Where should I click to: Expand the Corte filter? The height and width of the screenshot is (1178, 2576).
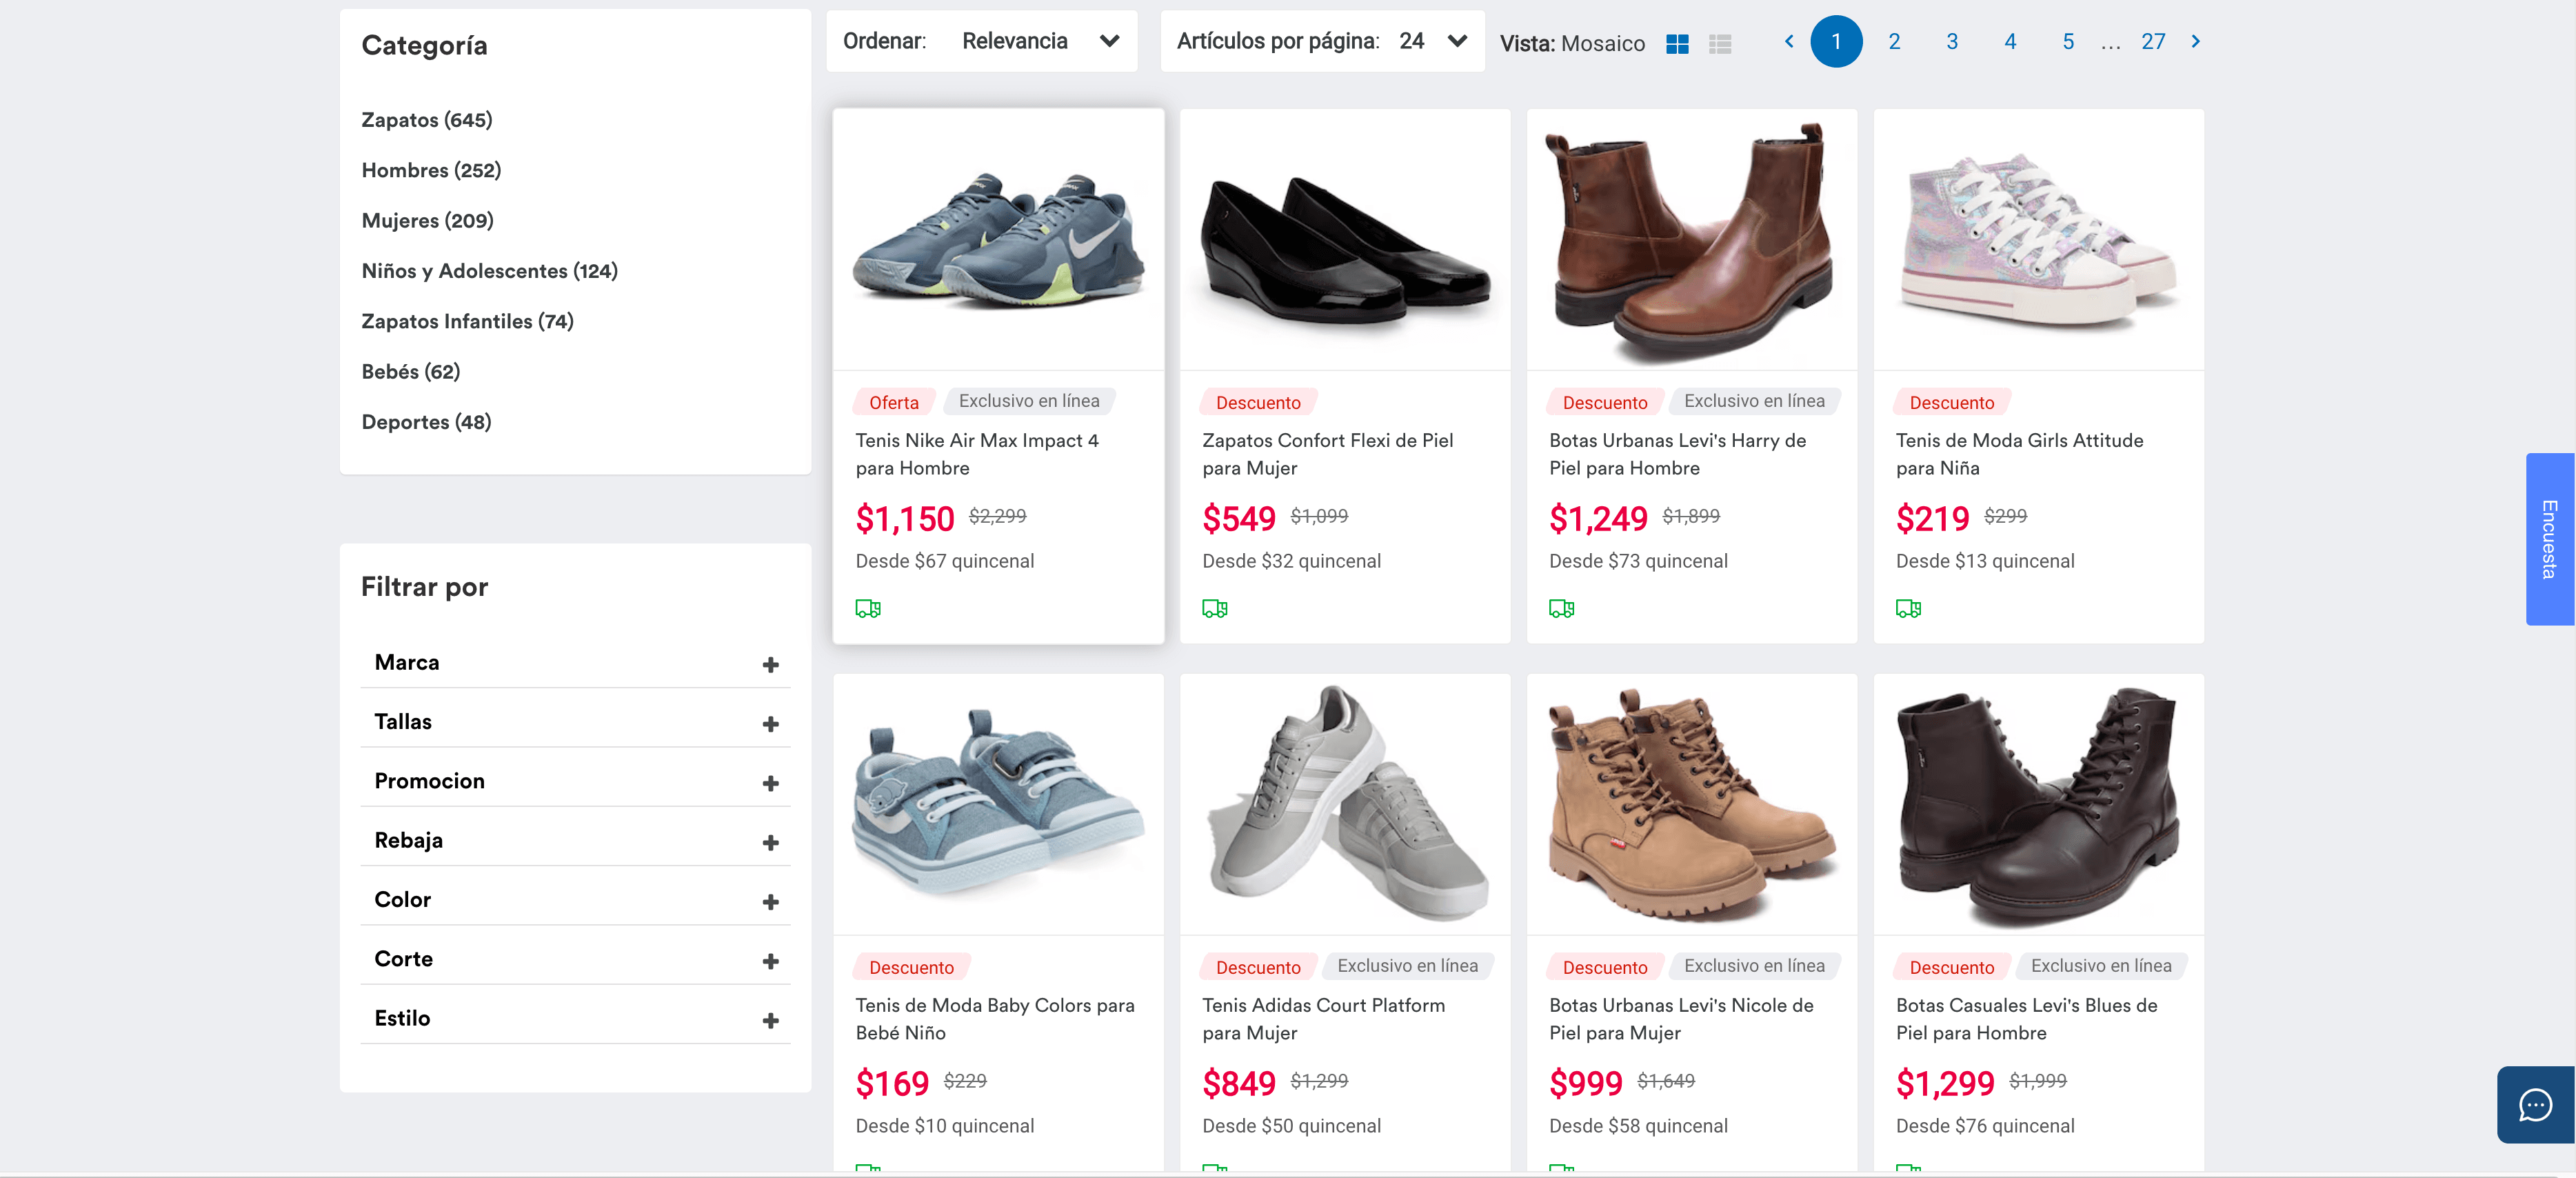pos(575,959)
